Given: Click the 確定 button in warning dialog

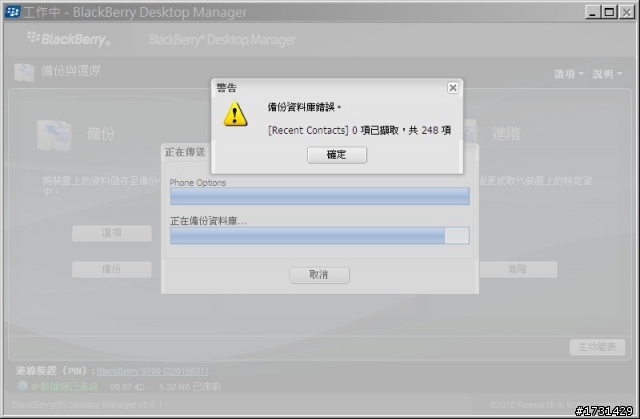Looking at the screenshot, I should click(337, 155).
